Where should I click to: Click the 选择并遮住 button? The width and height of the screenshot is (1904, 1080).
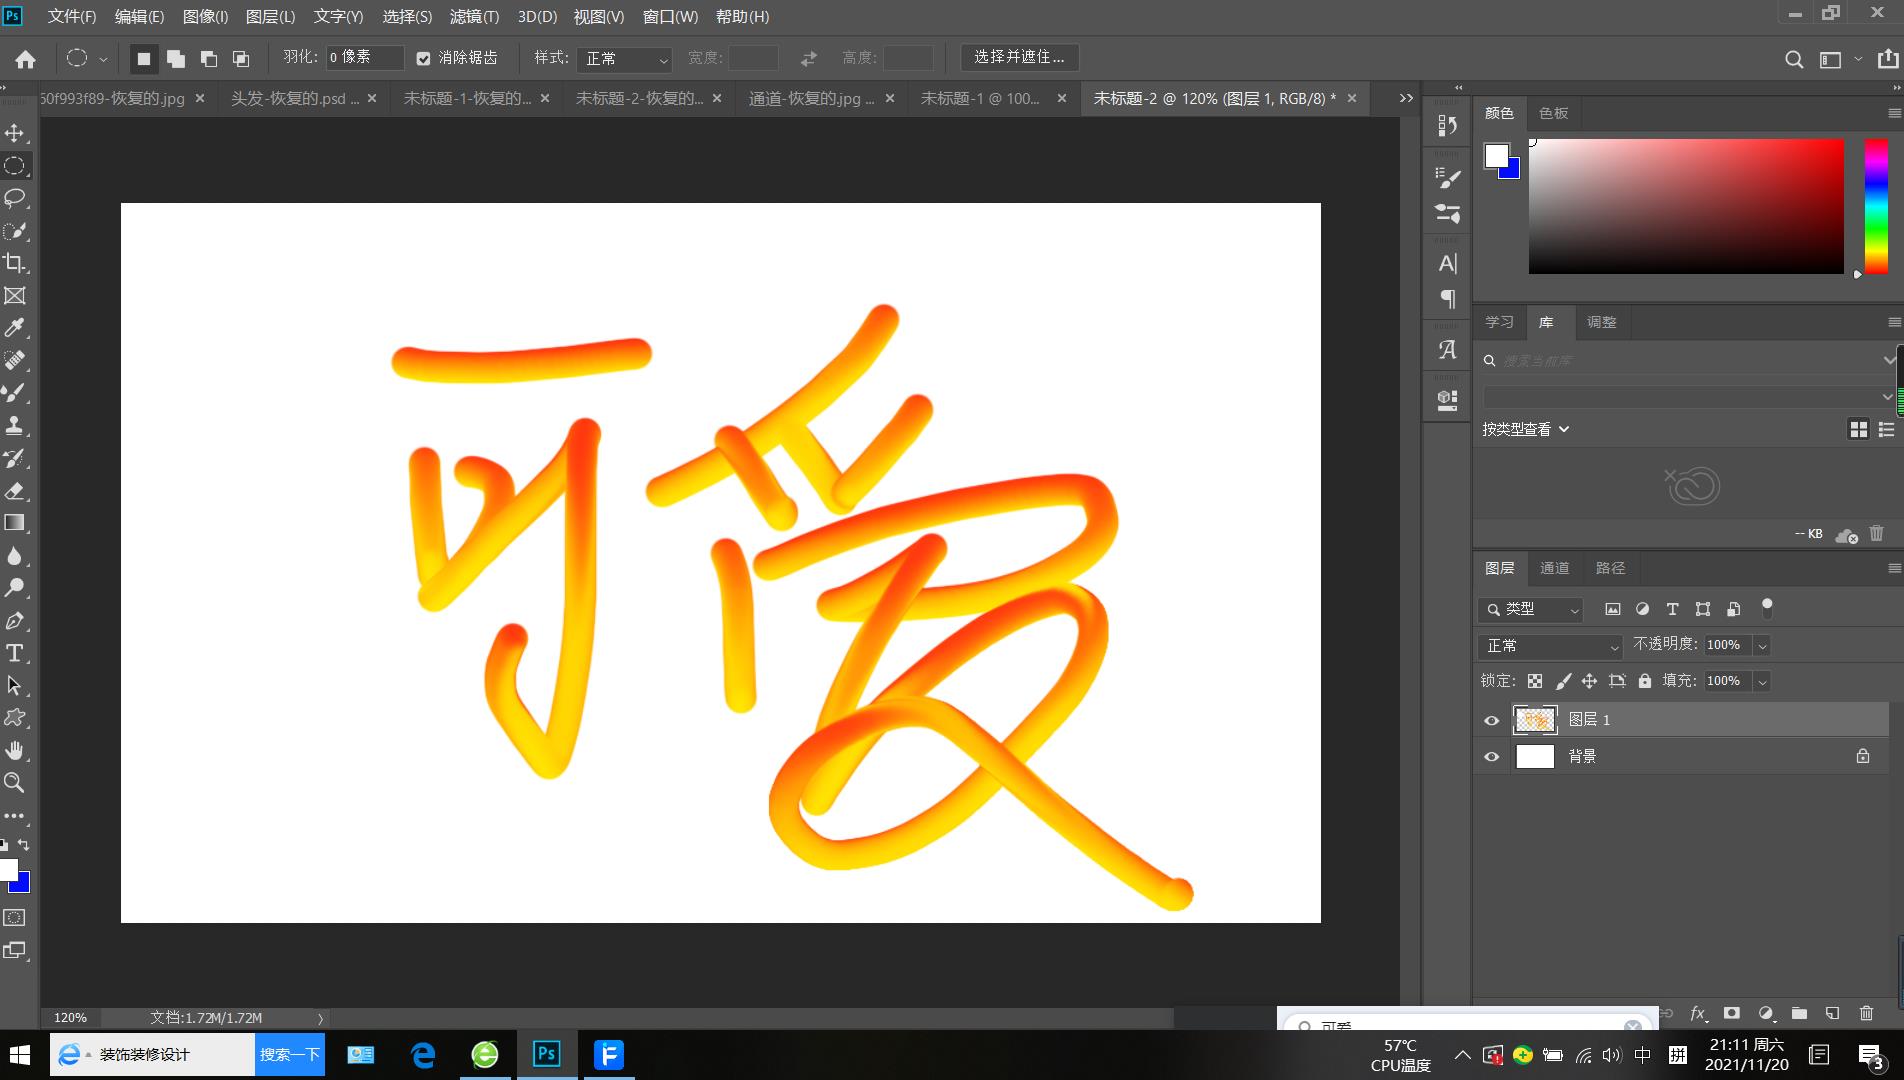tap(1019, 57)
